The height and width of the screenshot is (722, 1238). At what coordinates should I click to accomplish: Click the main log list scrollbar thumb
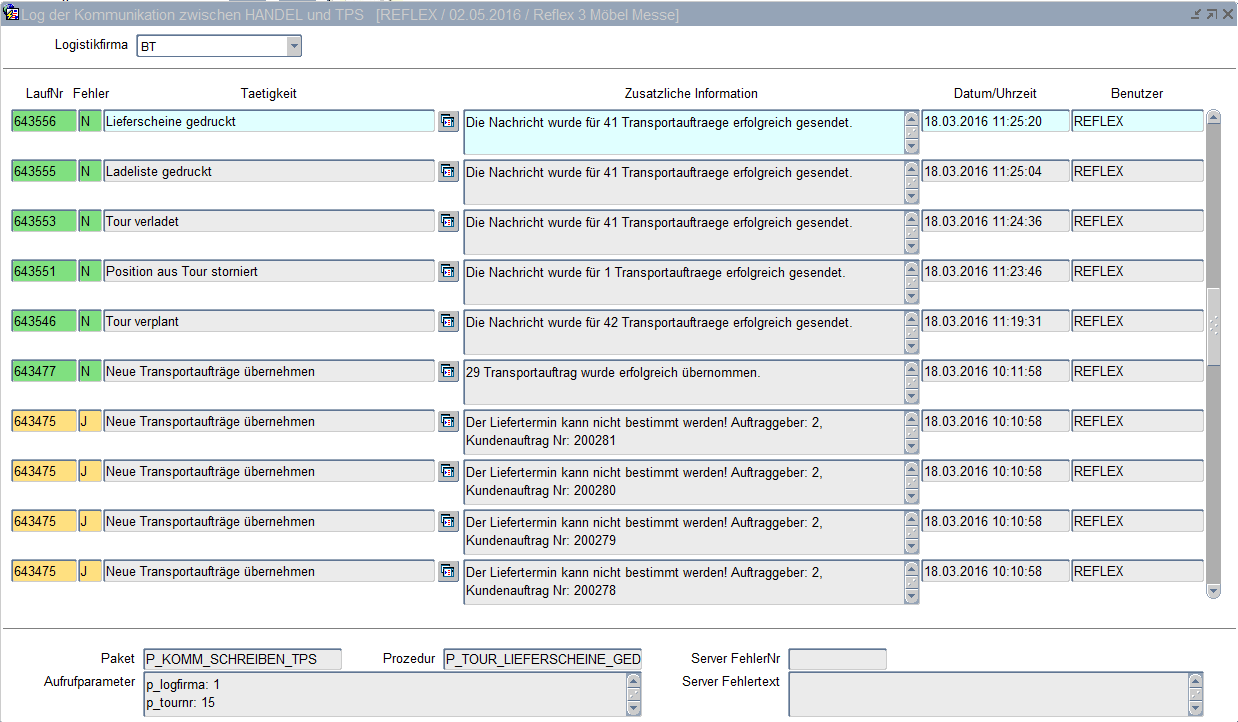click(1213, 326)
